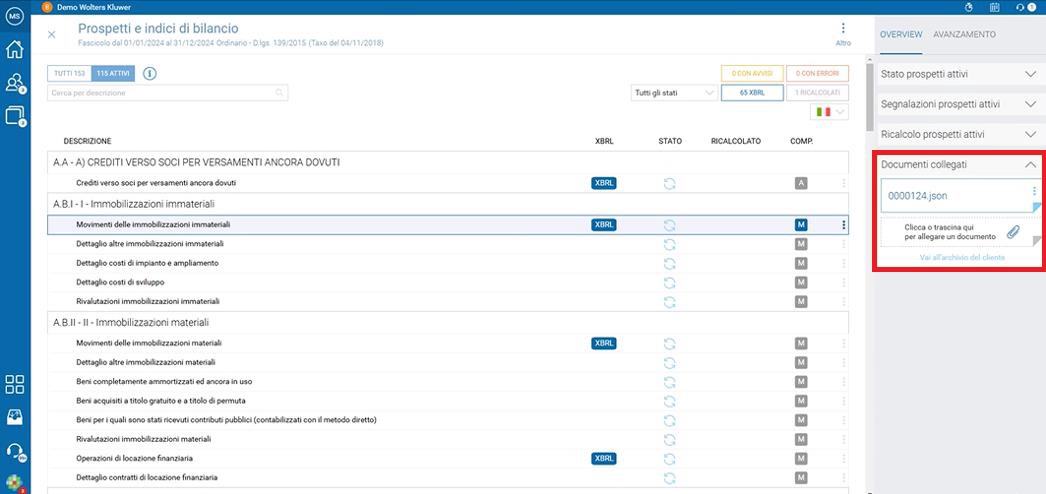Click the timer icon in top bar
This screenshot has width=1046, height=494.
969,7
